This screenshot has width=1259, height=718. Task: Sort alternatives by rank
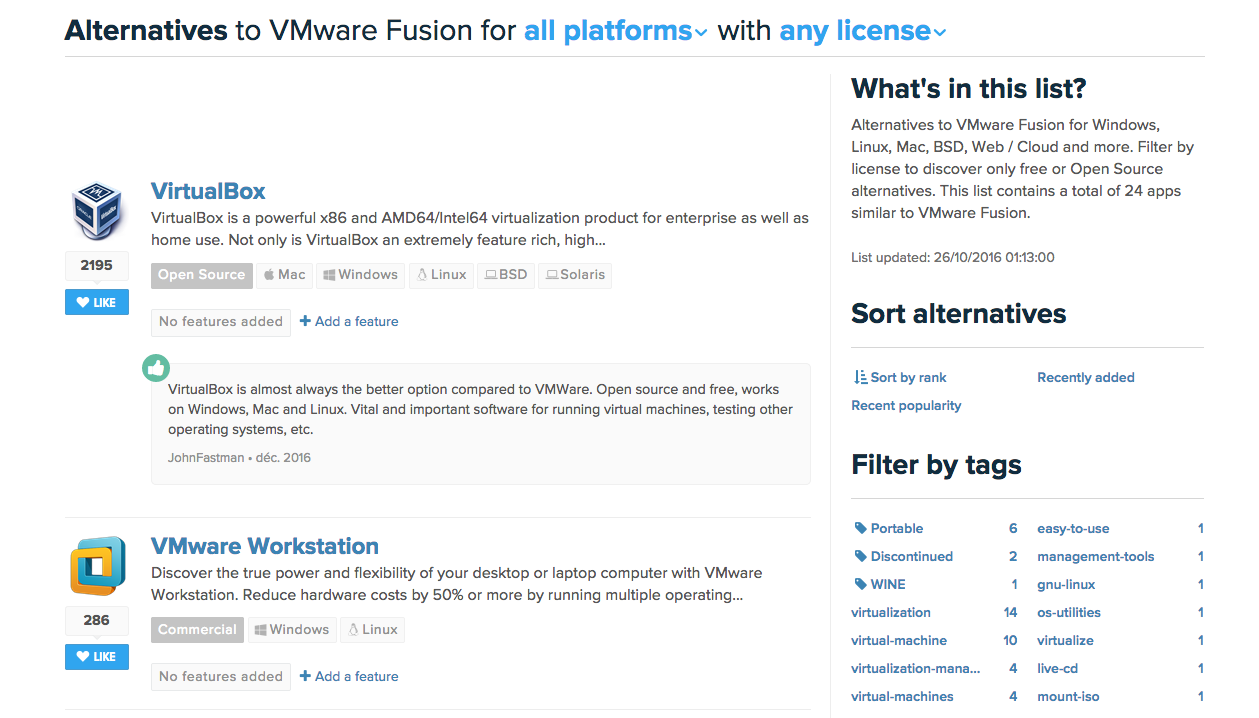tap(900, 377)
